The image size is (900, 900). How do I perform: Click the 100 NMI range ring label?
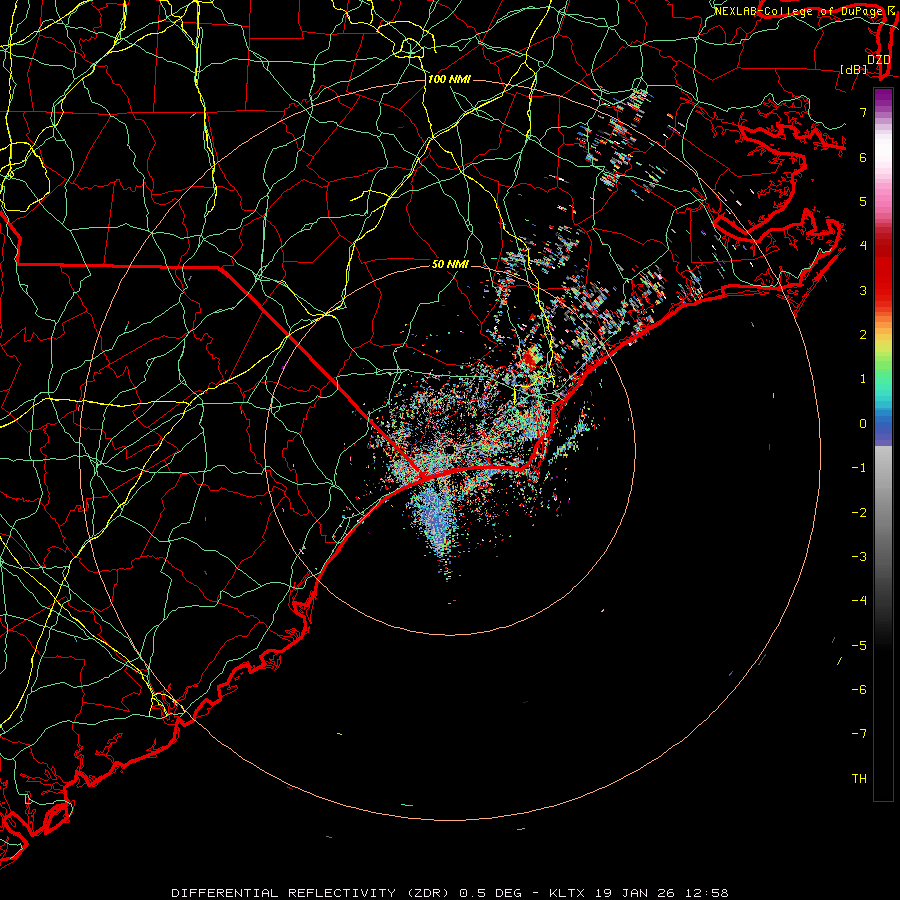(449, 79)
